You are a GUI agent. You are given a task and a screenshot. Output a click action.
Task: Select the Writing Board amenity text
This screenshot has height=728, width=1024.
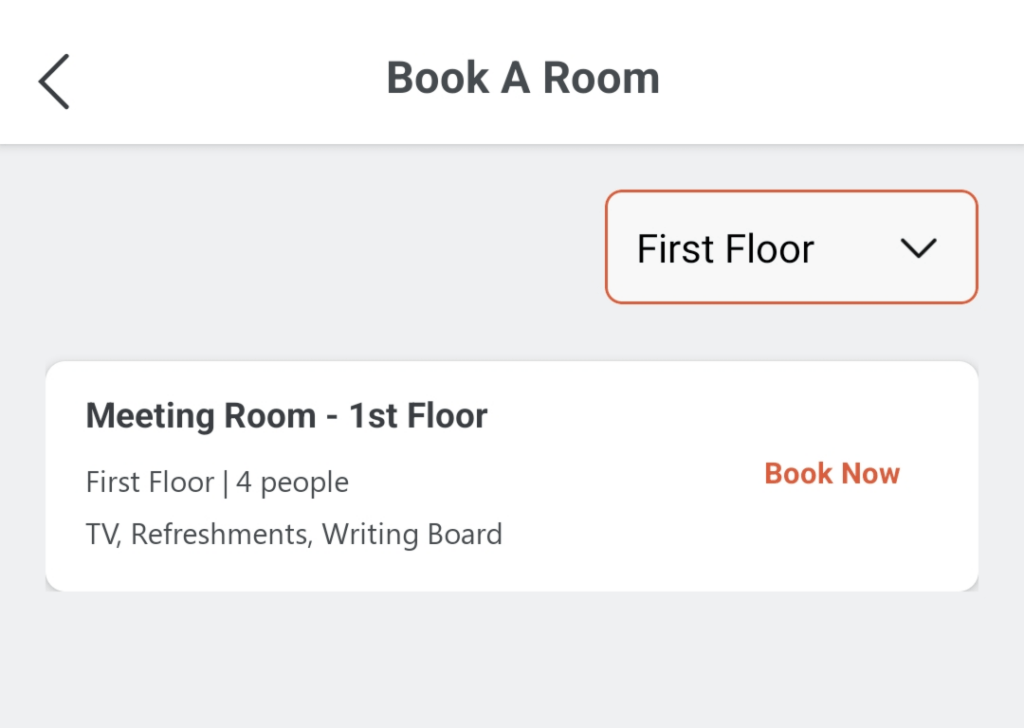[x=412, y=534]
